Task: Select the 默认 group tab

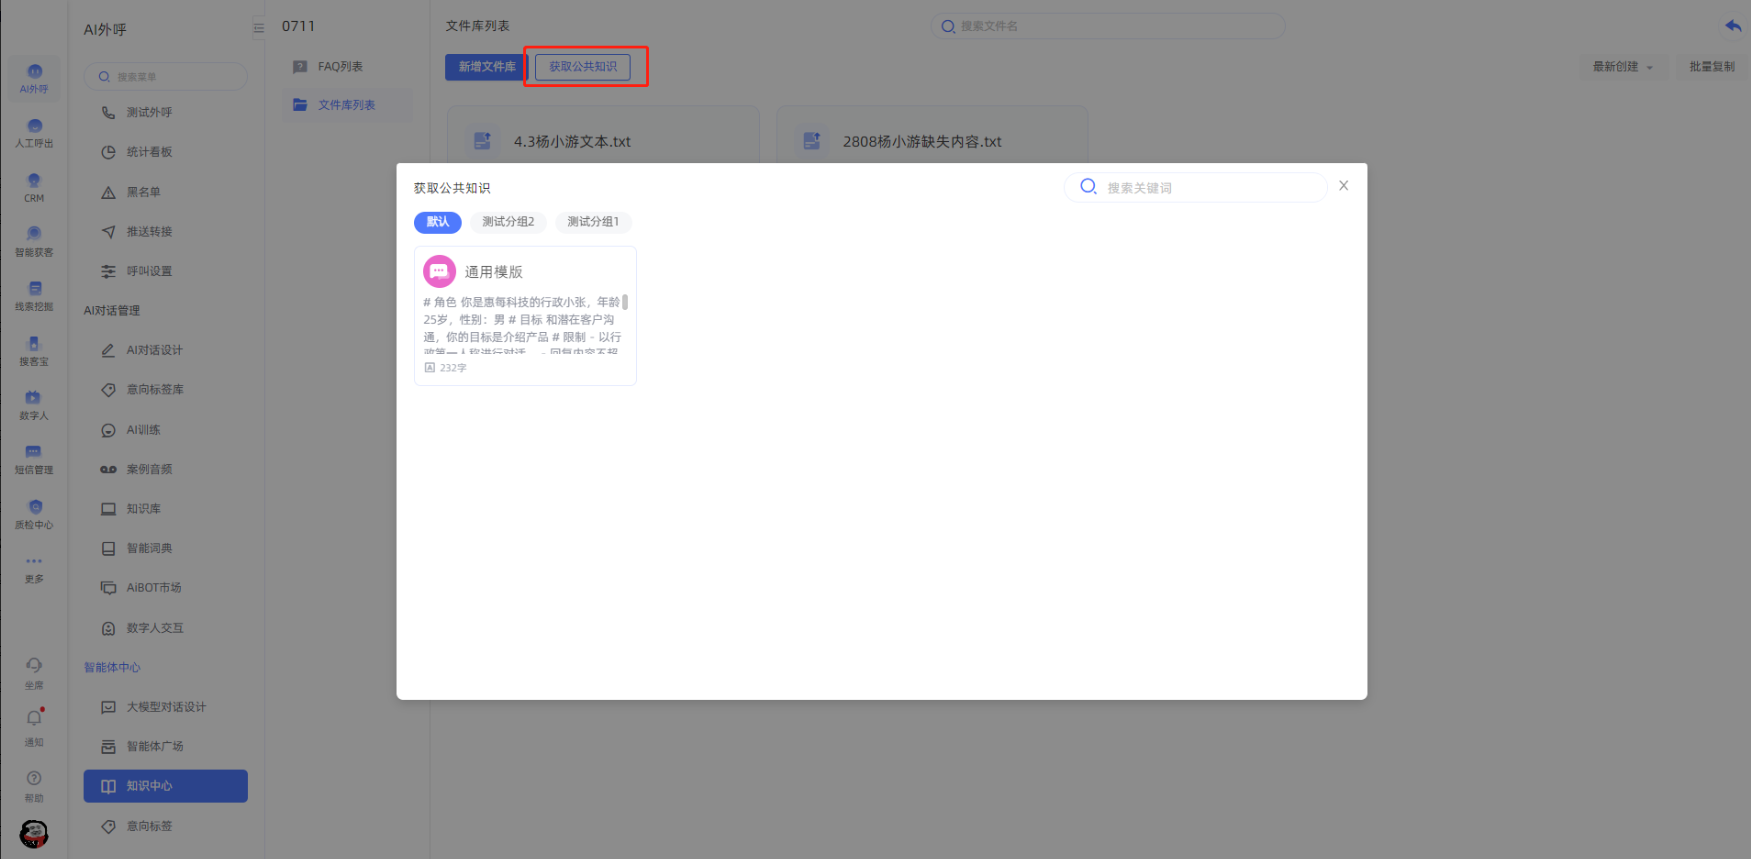Action: tap(438, 222)
